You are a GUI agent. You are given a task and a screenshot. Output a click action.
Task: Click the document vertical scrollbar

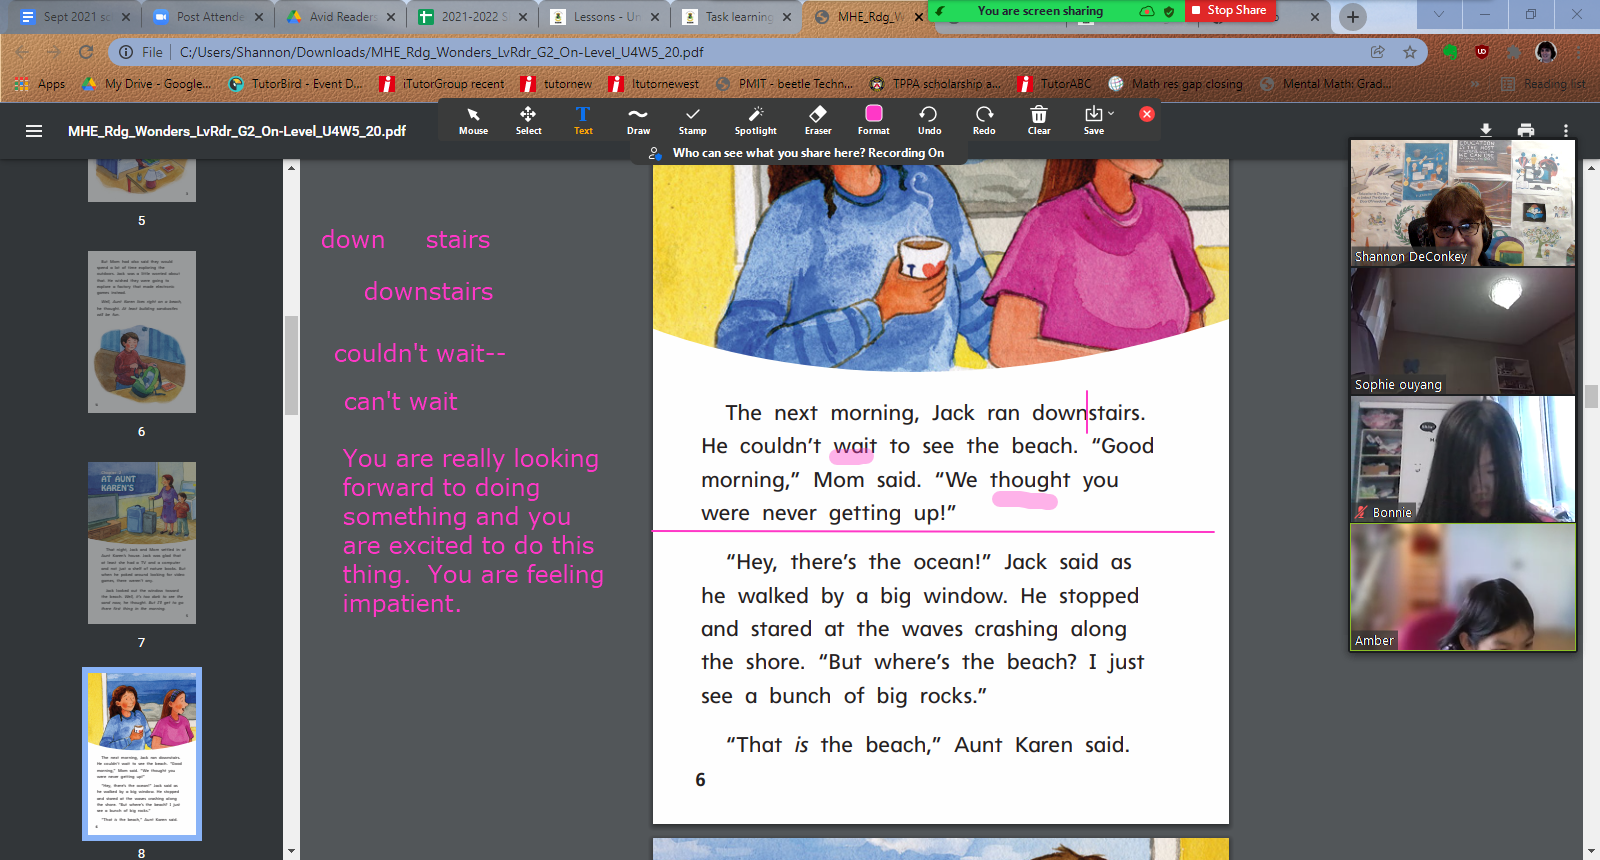[x=1591, y=395]
